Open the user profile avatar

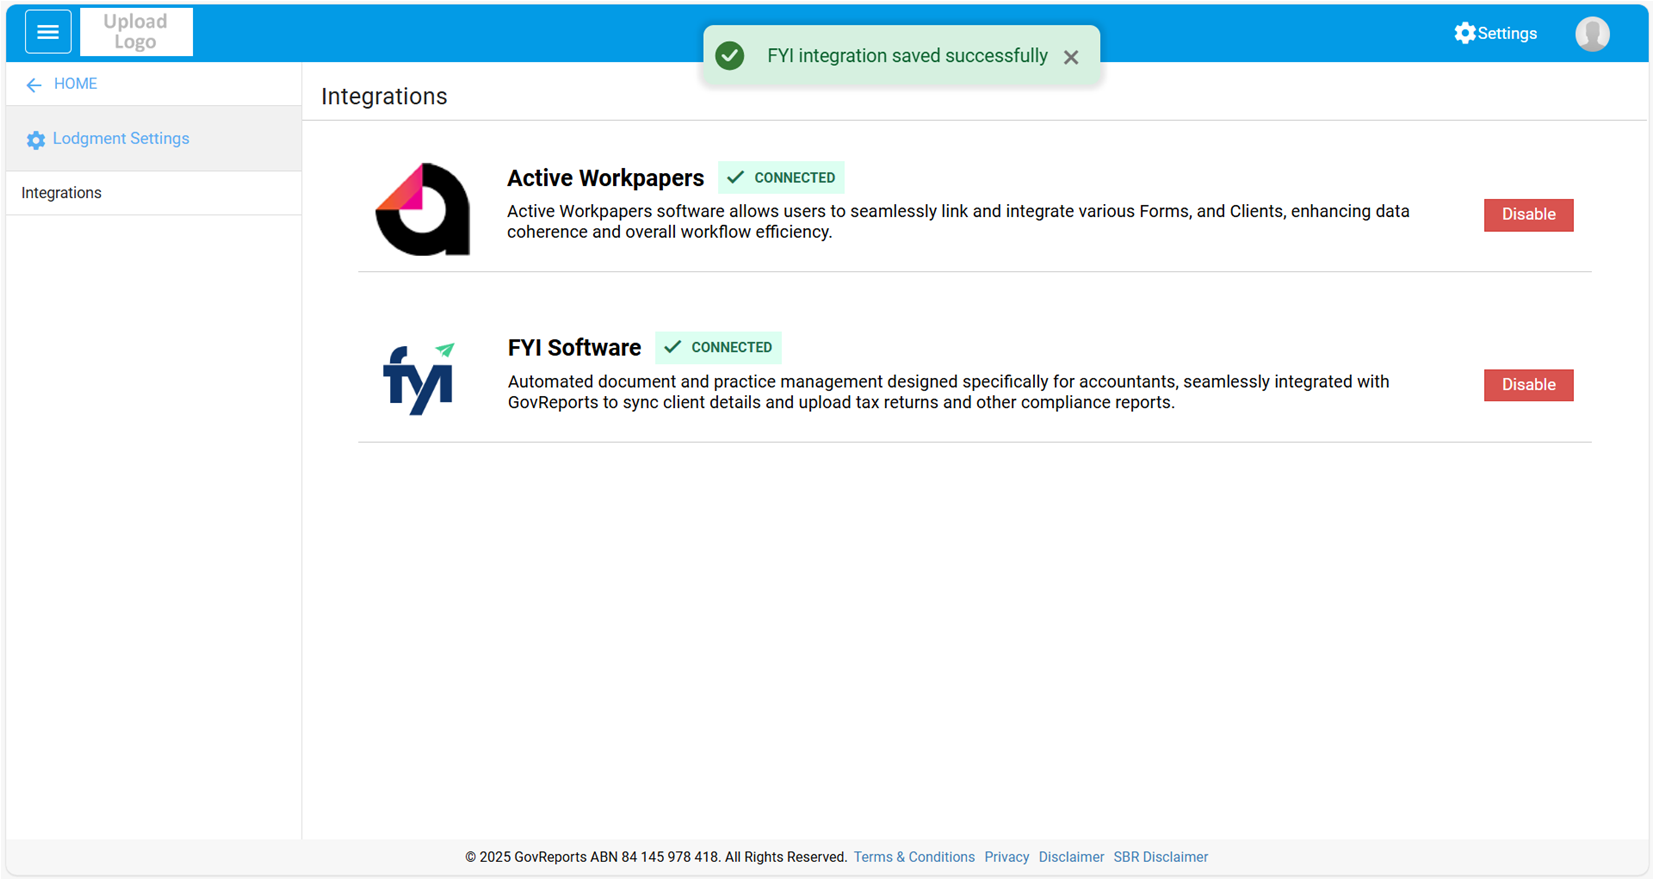click(x=1592, y=33)
